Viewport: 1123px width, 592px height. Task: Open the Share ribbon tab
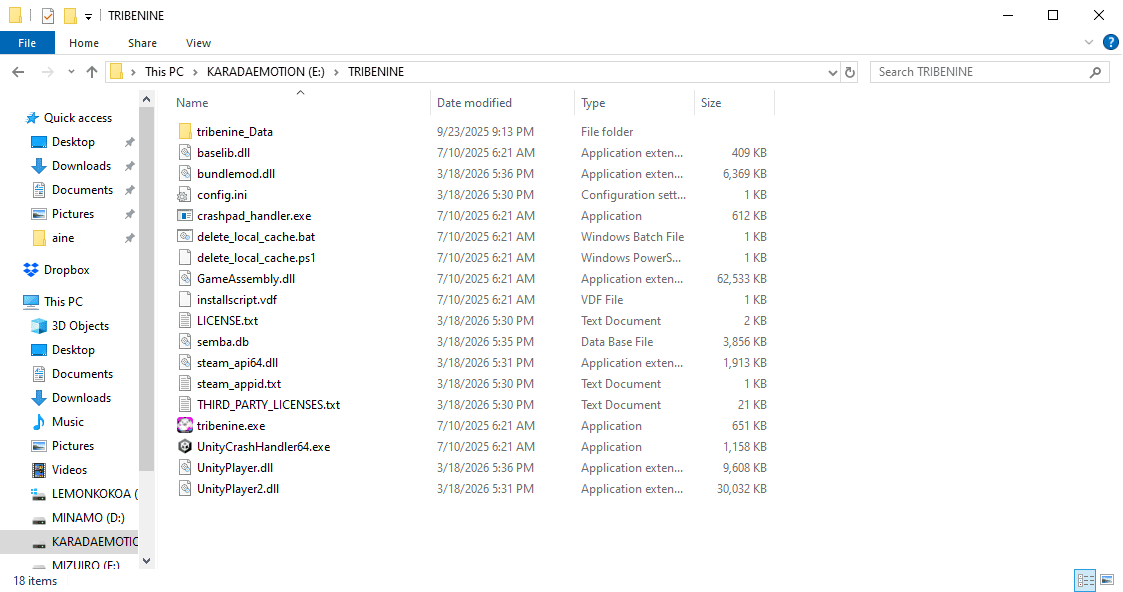pos(143,43)
